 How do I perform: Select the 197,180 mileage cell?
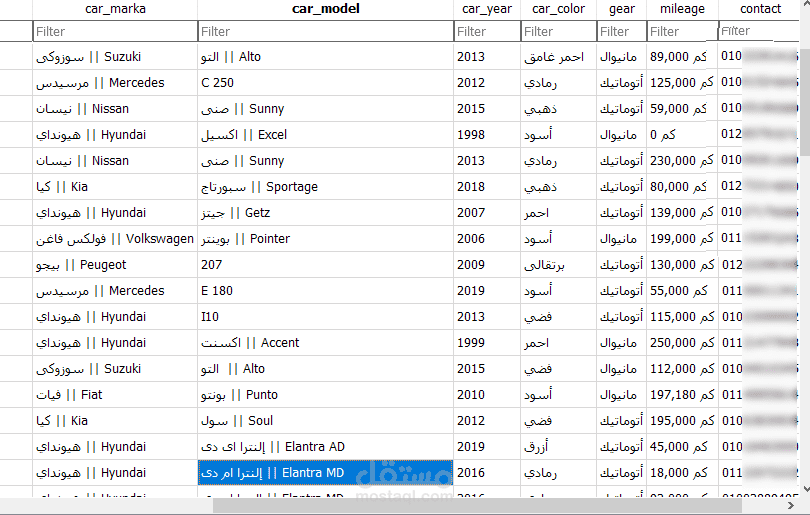(x=682, y=395)
